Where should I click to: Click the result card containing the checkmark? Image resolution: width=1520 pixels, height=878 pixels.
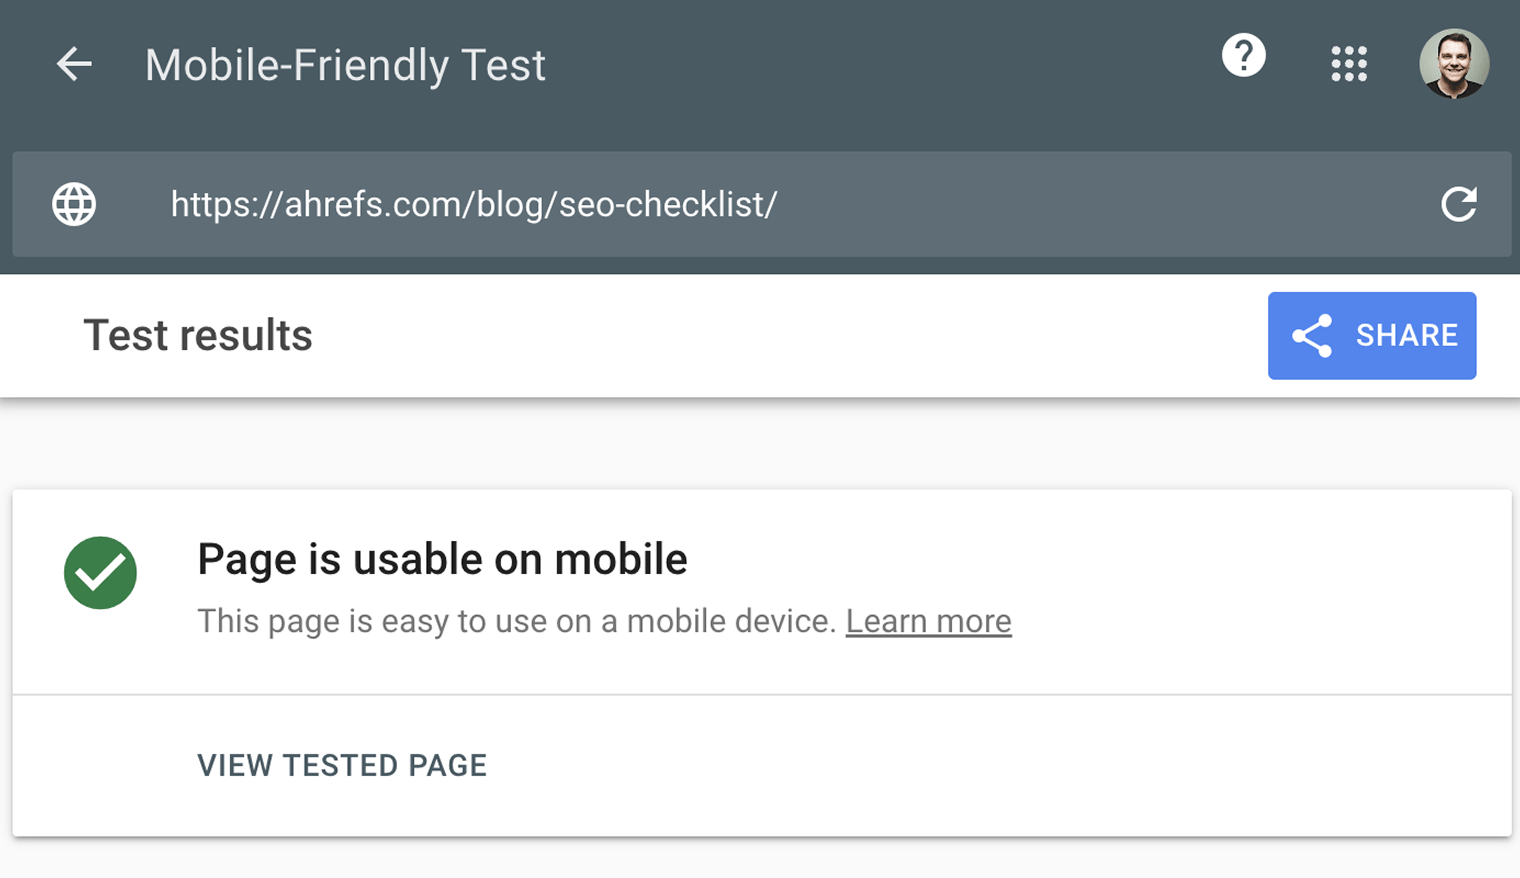coord(760,590)
